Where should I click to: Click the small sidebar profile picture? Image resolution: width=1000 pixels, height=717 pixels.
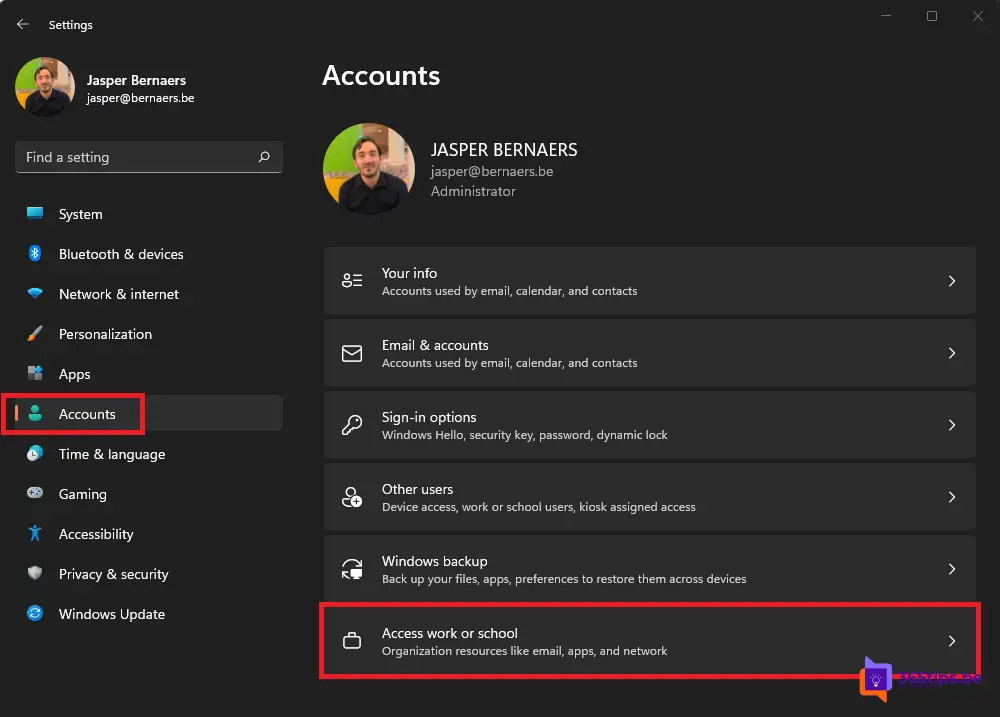pos(45,87)
